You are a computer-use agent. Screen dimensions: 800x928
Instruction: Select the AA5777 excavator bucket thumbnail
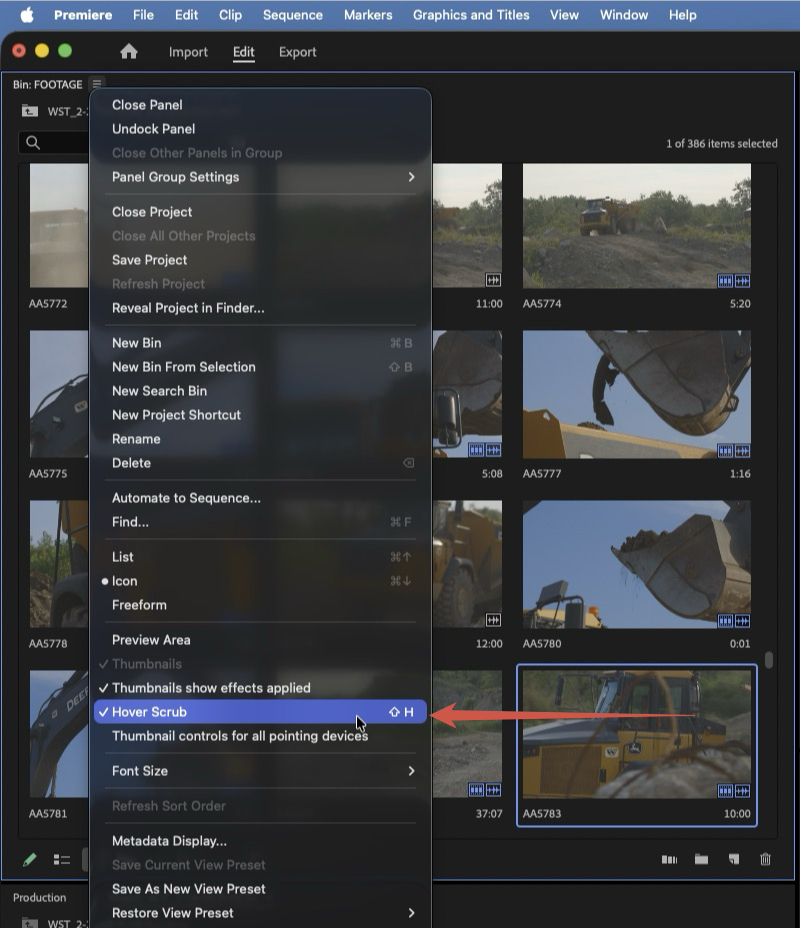(x=637, y=394)
